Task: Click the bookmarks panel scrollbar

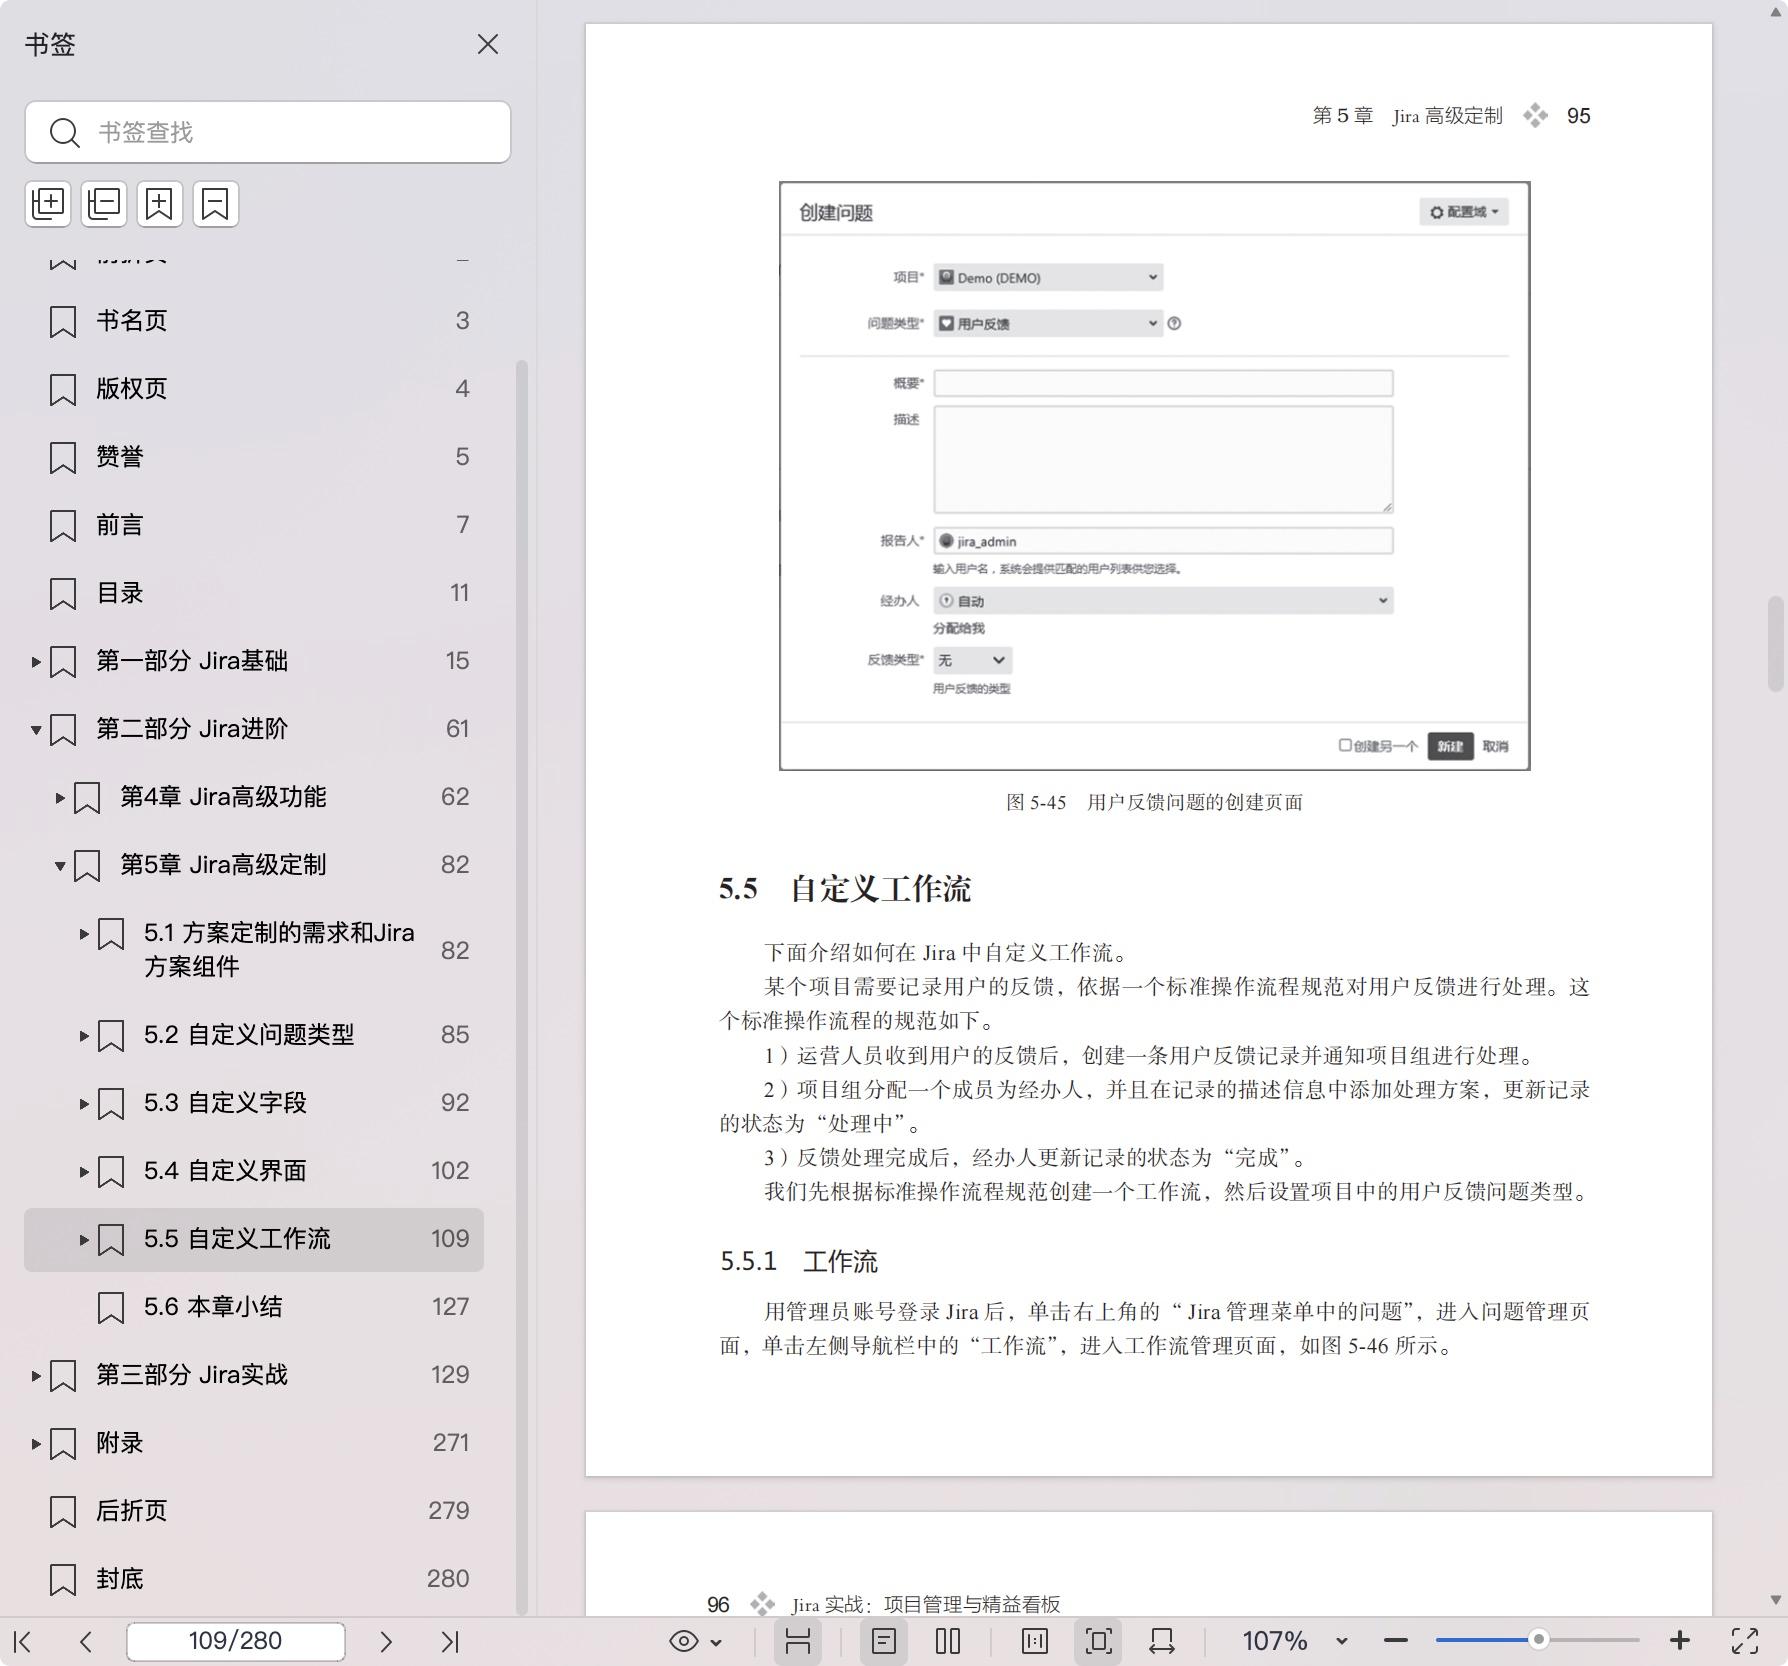Action: pyautogui.click(x=521, y=986)
